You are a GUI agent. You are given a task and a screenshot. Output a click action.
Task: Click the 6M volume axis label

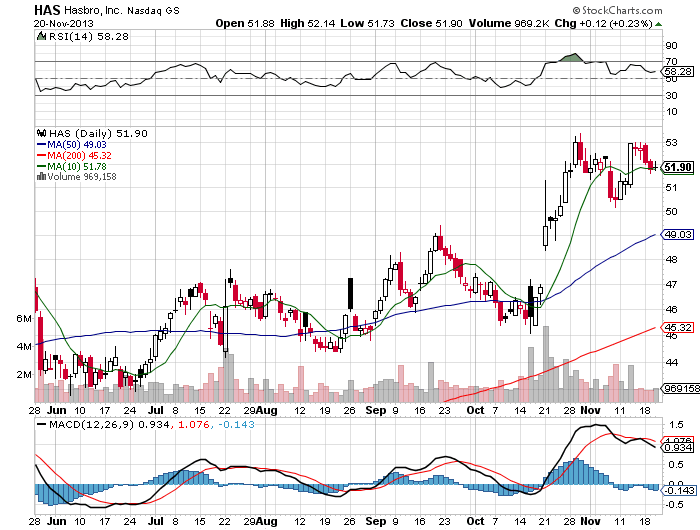(25, 318)
